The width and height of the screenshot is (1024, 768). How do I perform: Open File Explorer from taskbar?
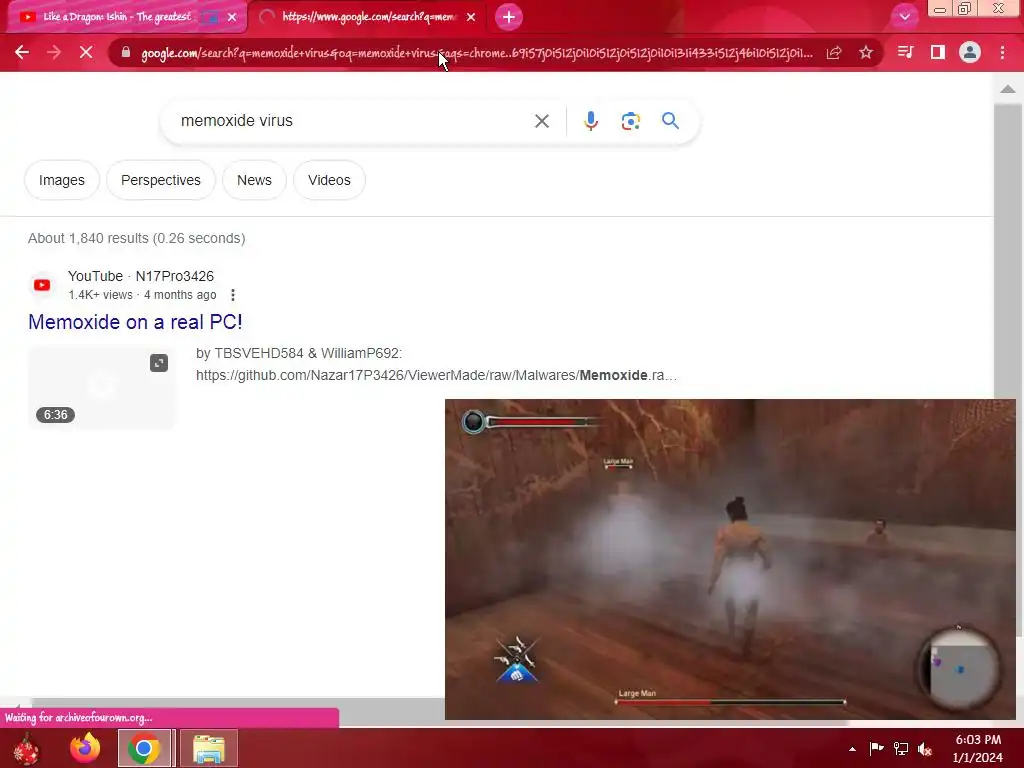pyautogui.click(x=209, y=748)
